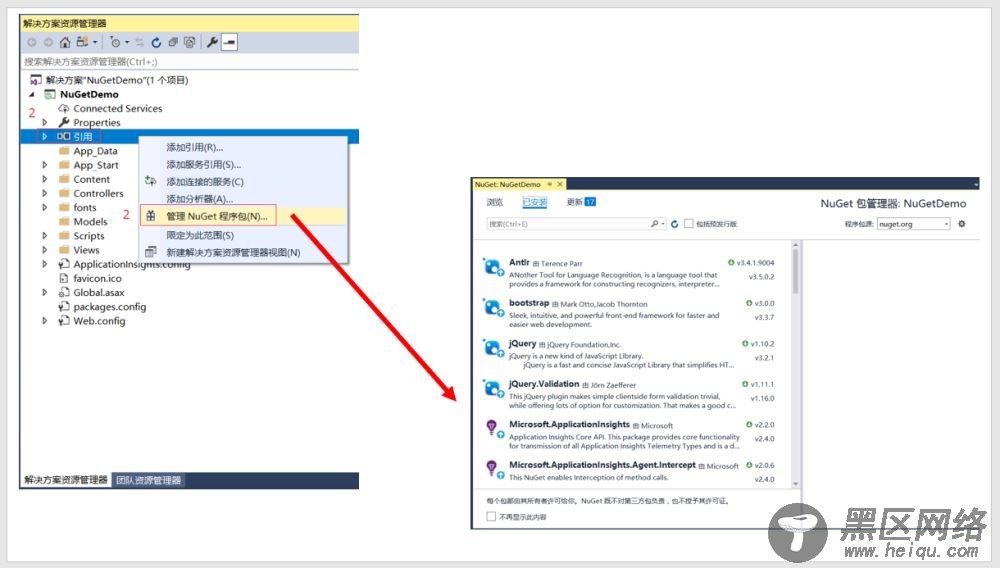Switch to the 已安装 tab
The image size is (1000, 568).
click(534, 202)
